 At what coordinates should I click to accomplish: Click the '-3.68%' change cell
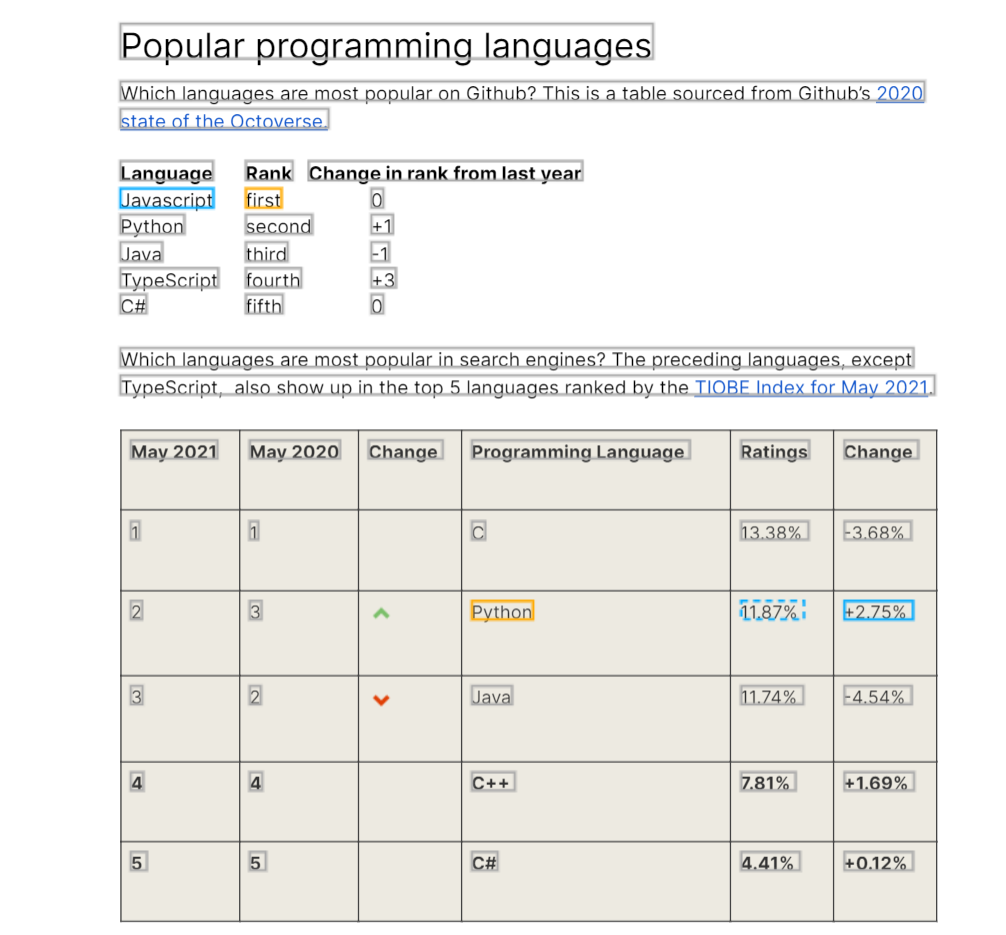(877, 531)
